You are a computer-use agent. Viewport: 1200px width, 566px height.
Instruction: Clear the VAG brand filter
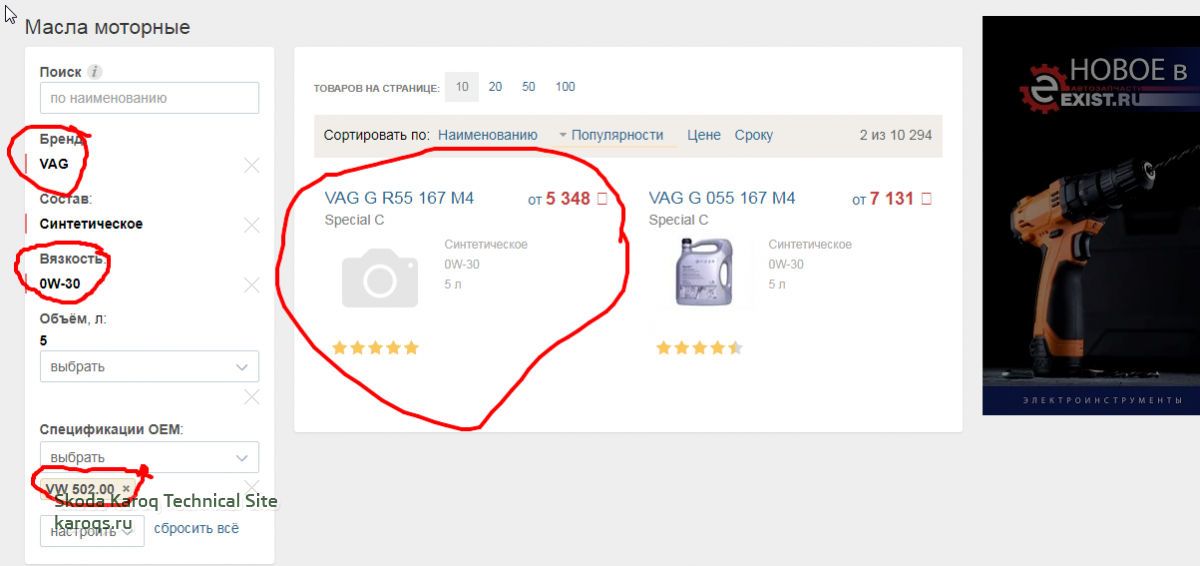(252, 165)
